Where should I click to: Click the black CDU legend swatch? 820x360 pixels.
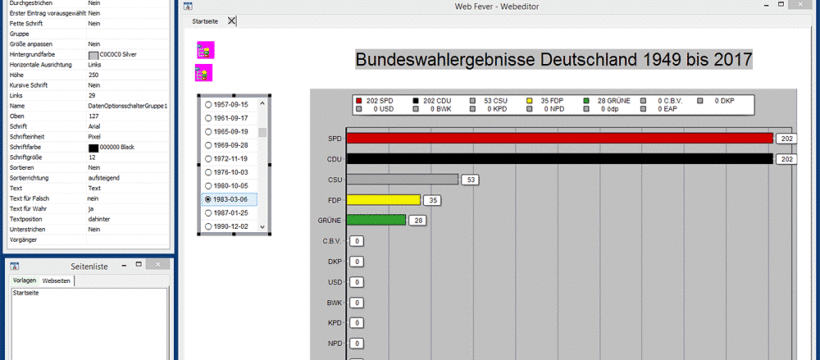point(415,100)
